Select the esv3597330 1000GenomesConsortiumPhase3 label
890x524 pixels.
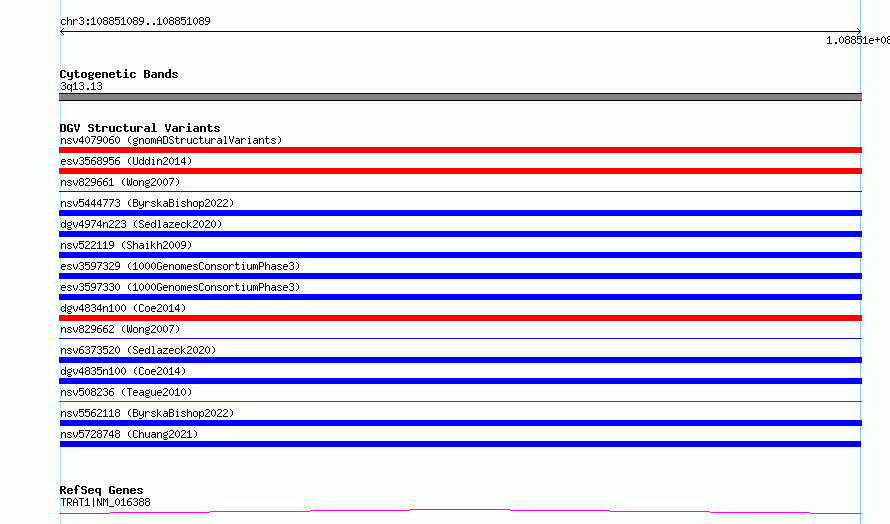tap(180, 287)
